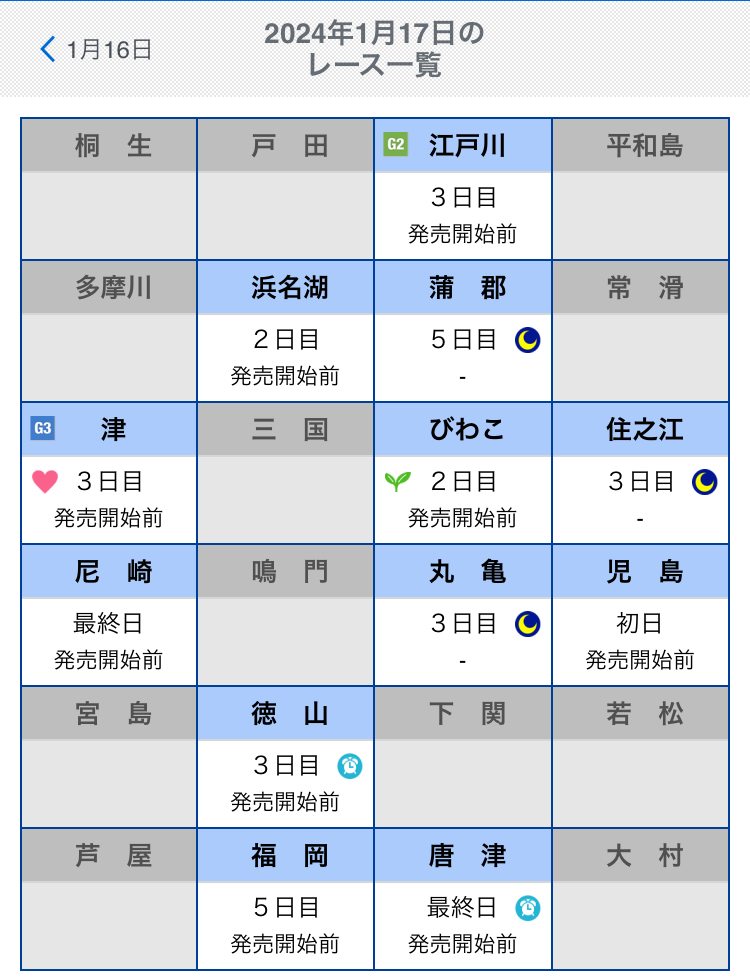Screen dimensions: 750x980
Task: Open the 福岡 5日目 race details cell
Action: pos(286,925)
